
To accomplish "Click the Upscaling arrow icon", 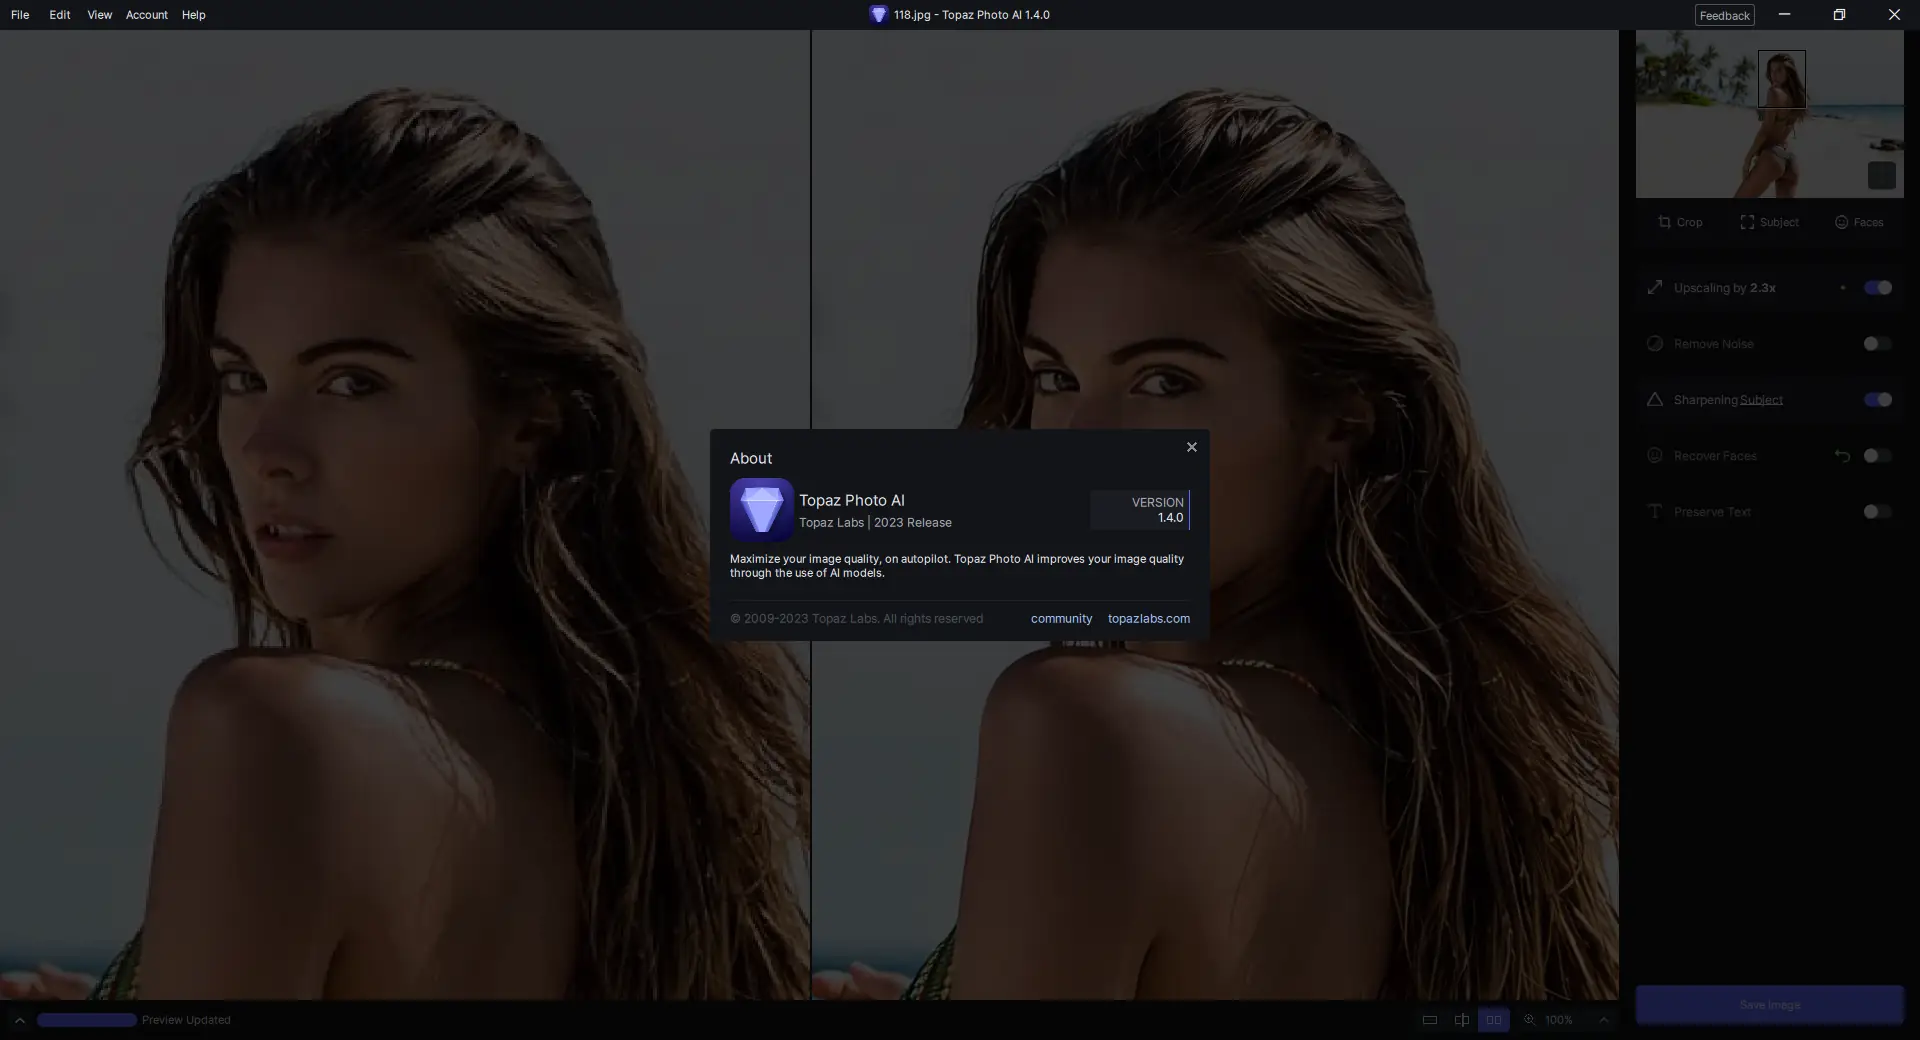I will click(x=1655, y=288).
